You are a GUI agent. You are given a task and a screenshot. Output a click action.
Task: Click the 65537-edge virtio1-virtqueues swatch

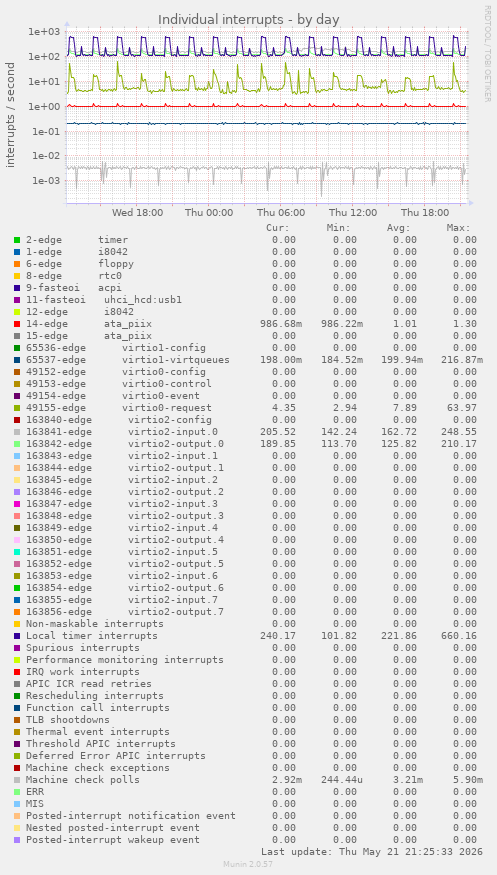[17, 360]
